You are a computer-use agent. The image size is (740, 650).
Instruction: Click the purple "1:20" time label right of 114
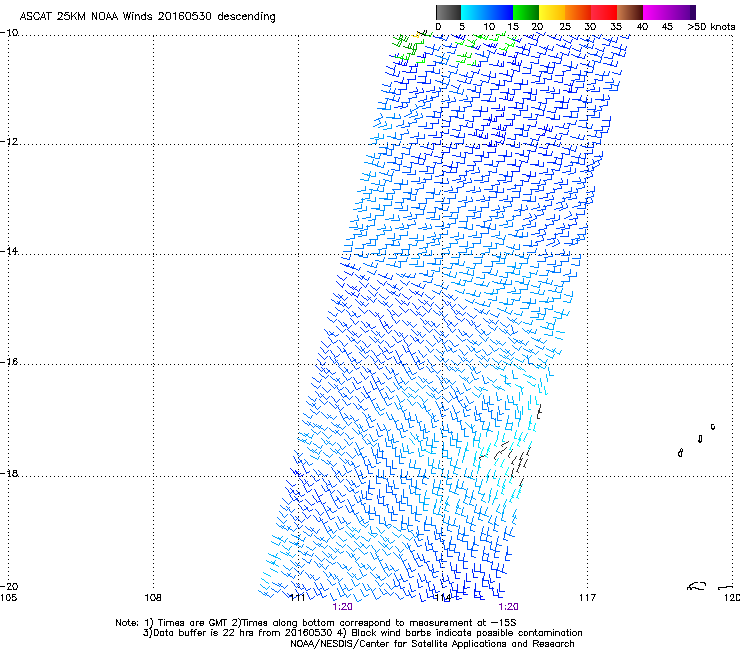[x=508, y=607]
